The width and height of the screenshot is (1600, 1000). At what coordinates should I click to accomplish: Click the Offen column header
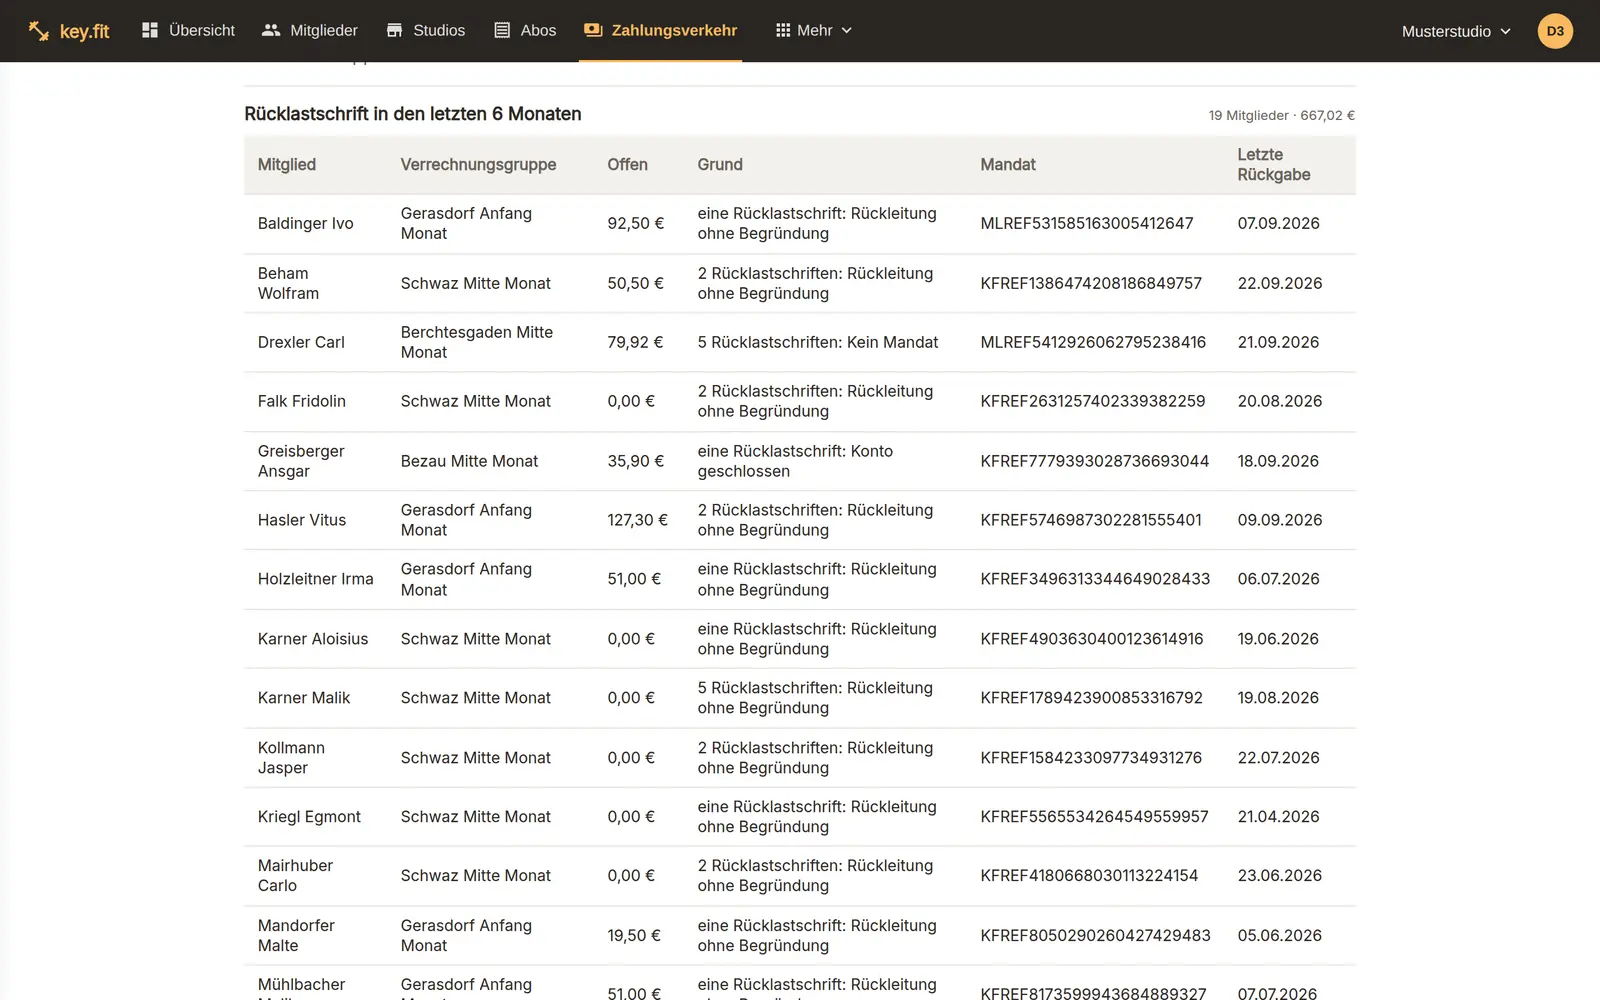point(627,164)
